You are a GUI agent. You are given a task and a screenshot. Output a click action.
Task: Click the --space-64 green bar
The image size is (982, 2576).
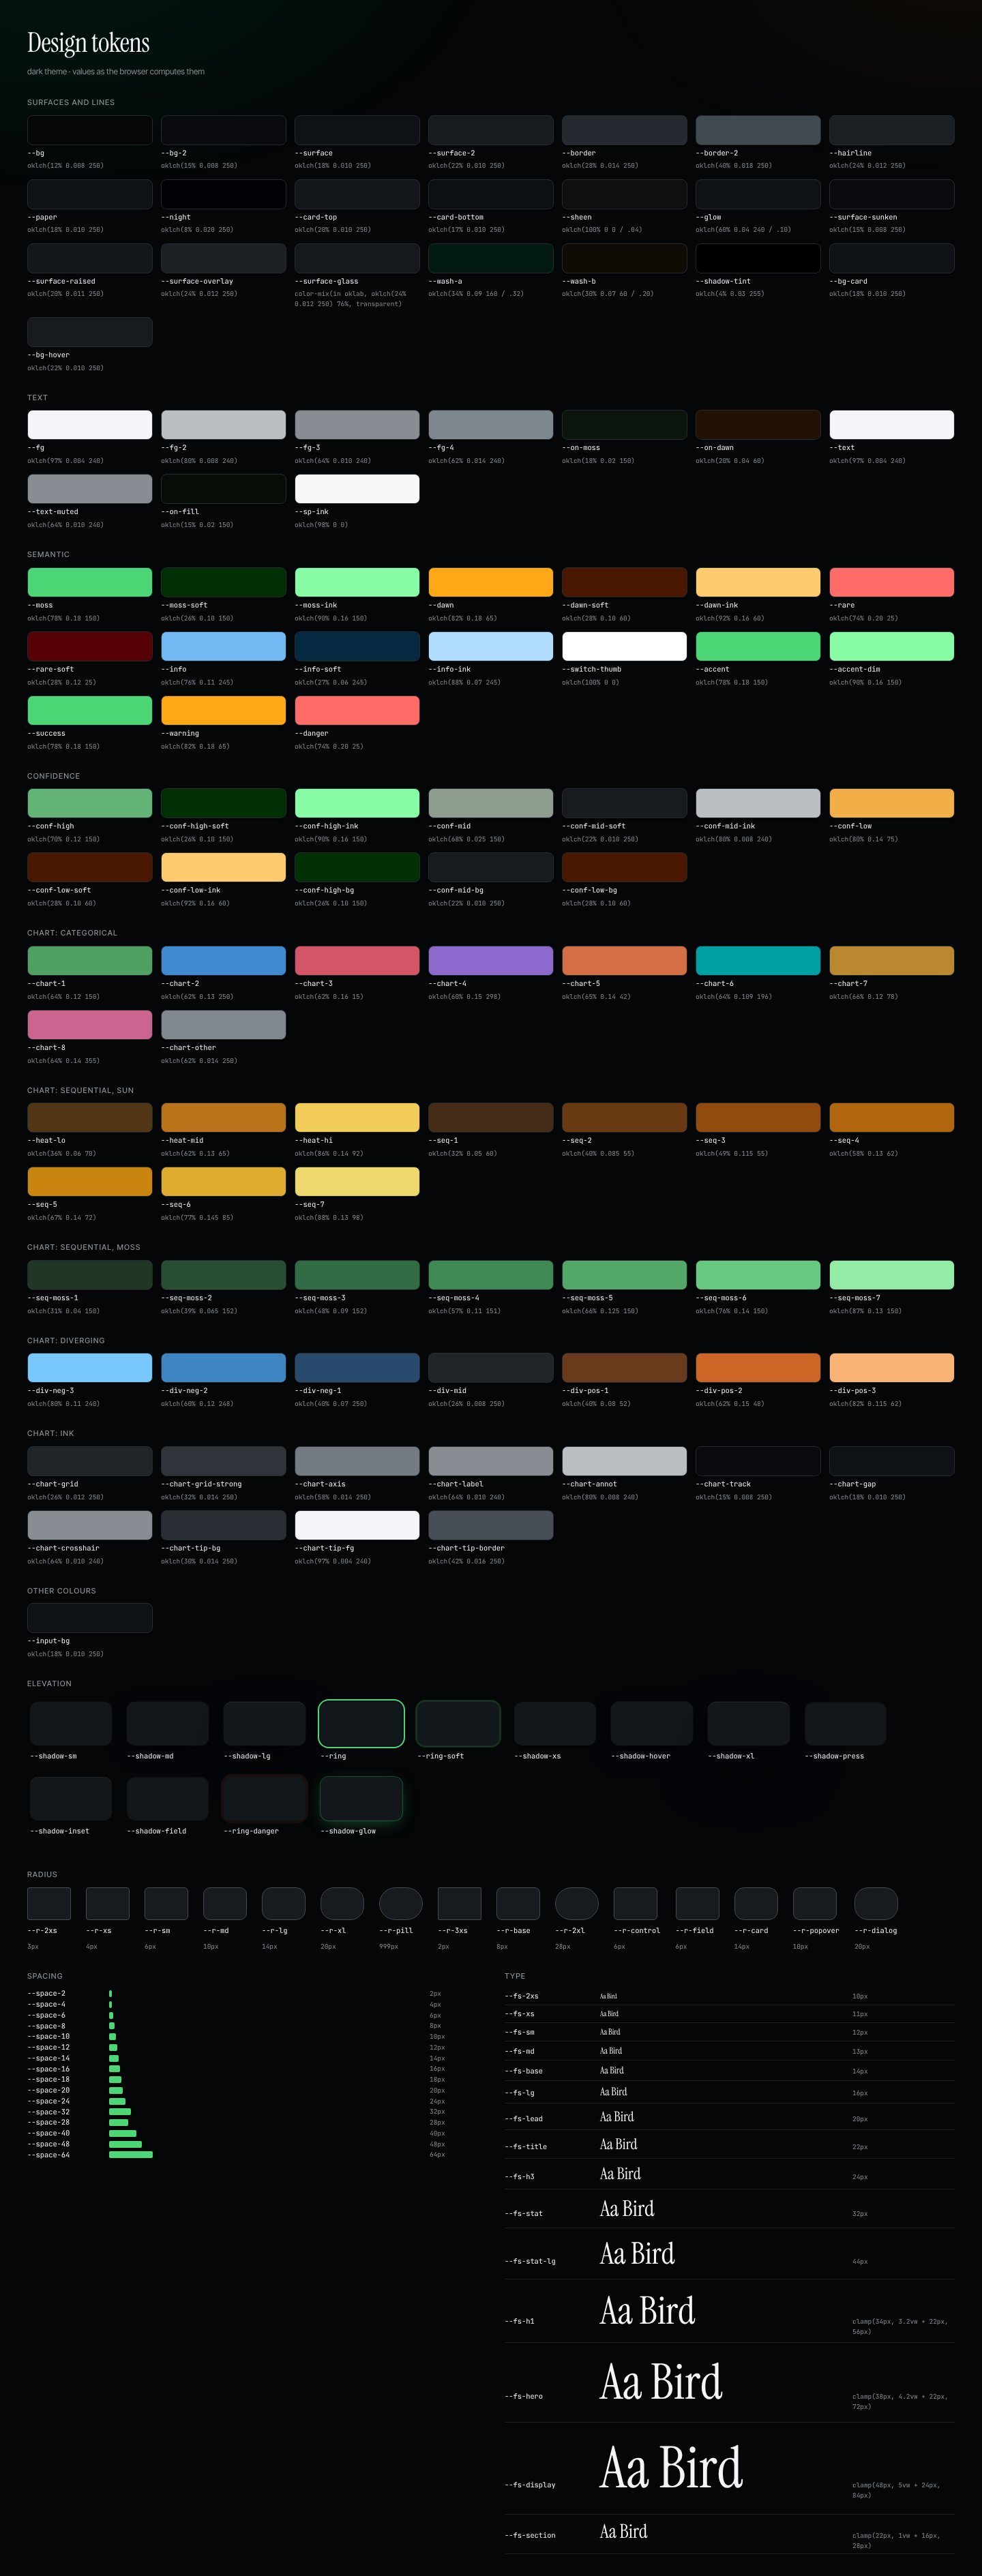coord(131,2155)
